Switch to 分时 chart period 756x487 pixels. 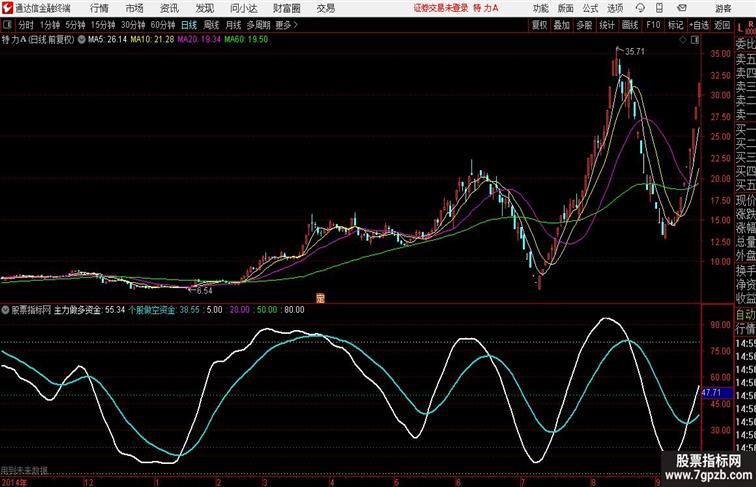(x=26, y=25)
